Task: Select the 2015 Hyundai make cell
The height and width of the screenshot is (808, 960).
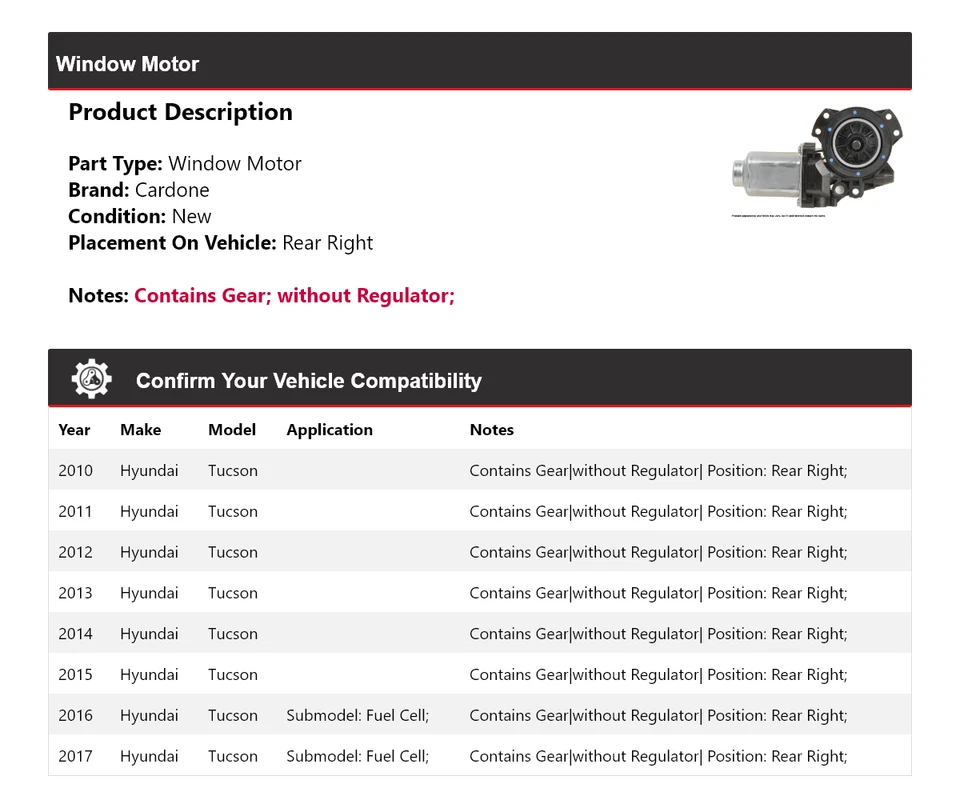Action: click(149, 675)
